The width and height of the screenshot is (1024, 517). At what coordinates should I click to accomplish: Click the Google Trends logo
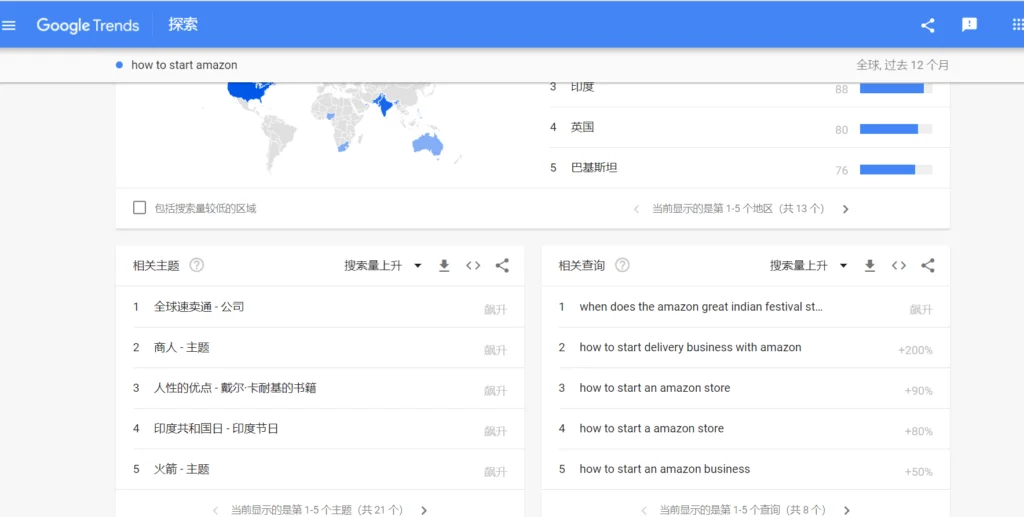88,25
